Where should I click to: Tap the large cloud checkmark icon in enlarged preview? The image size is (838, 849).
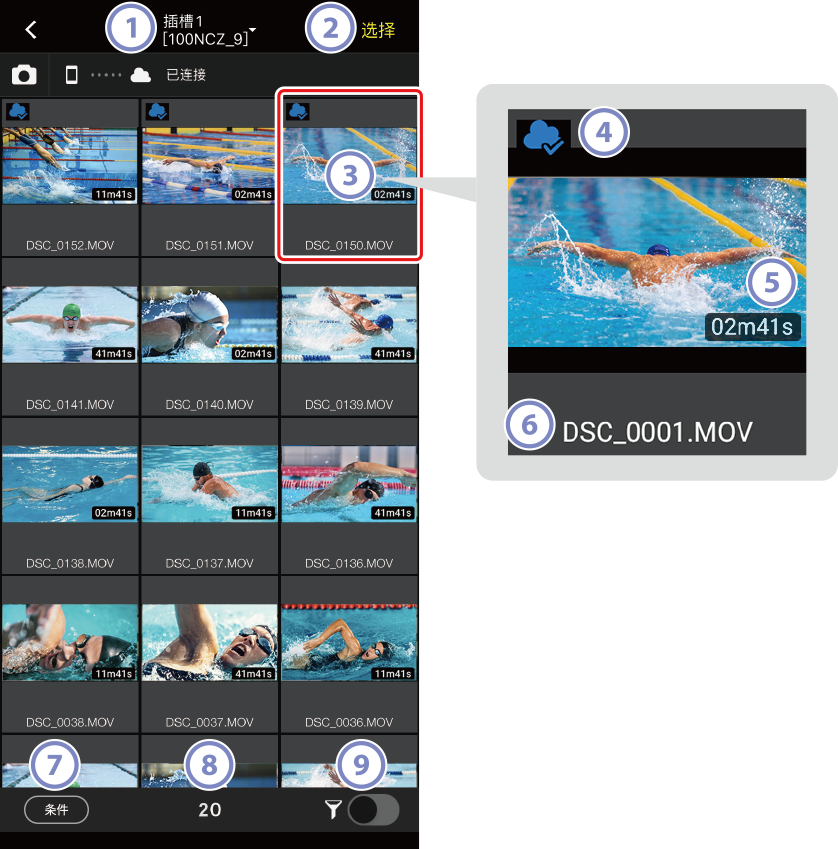point(544,138)
